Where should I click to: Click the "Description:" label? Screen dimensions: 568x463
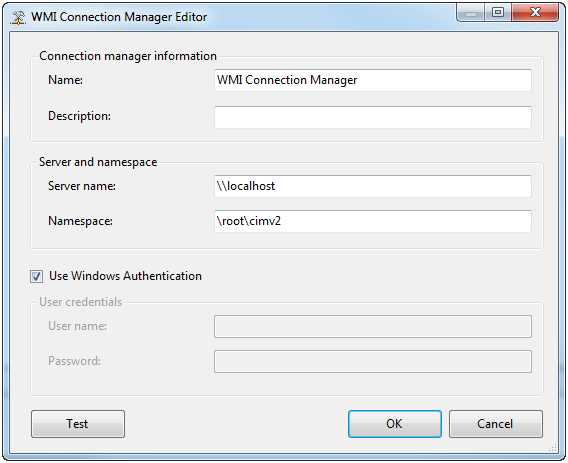click(79, 116)
